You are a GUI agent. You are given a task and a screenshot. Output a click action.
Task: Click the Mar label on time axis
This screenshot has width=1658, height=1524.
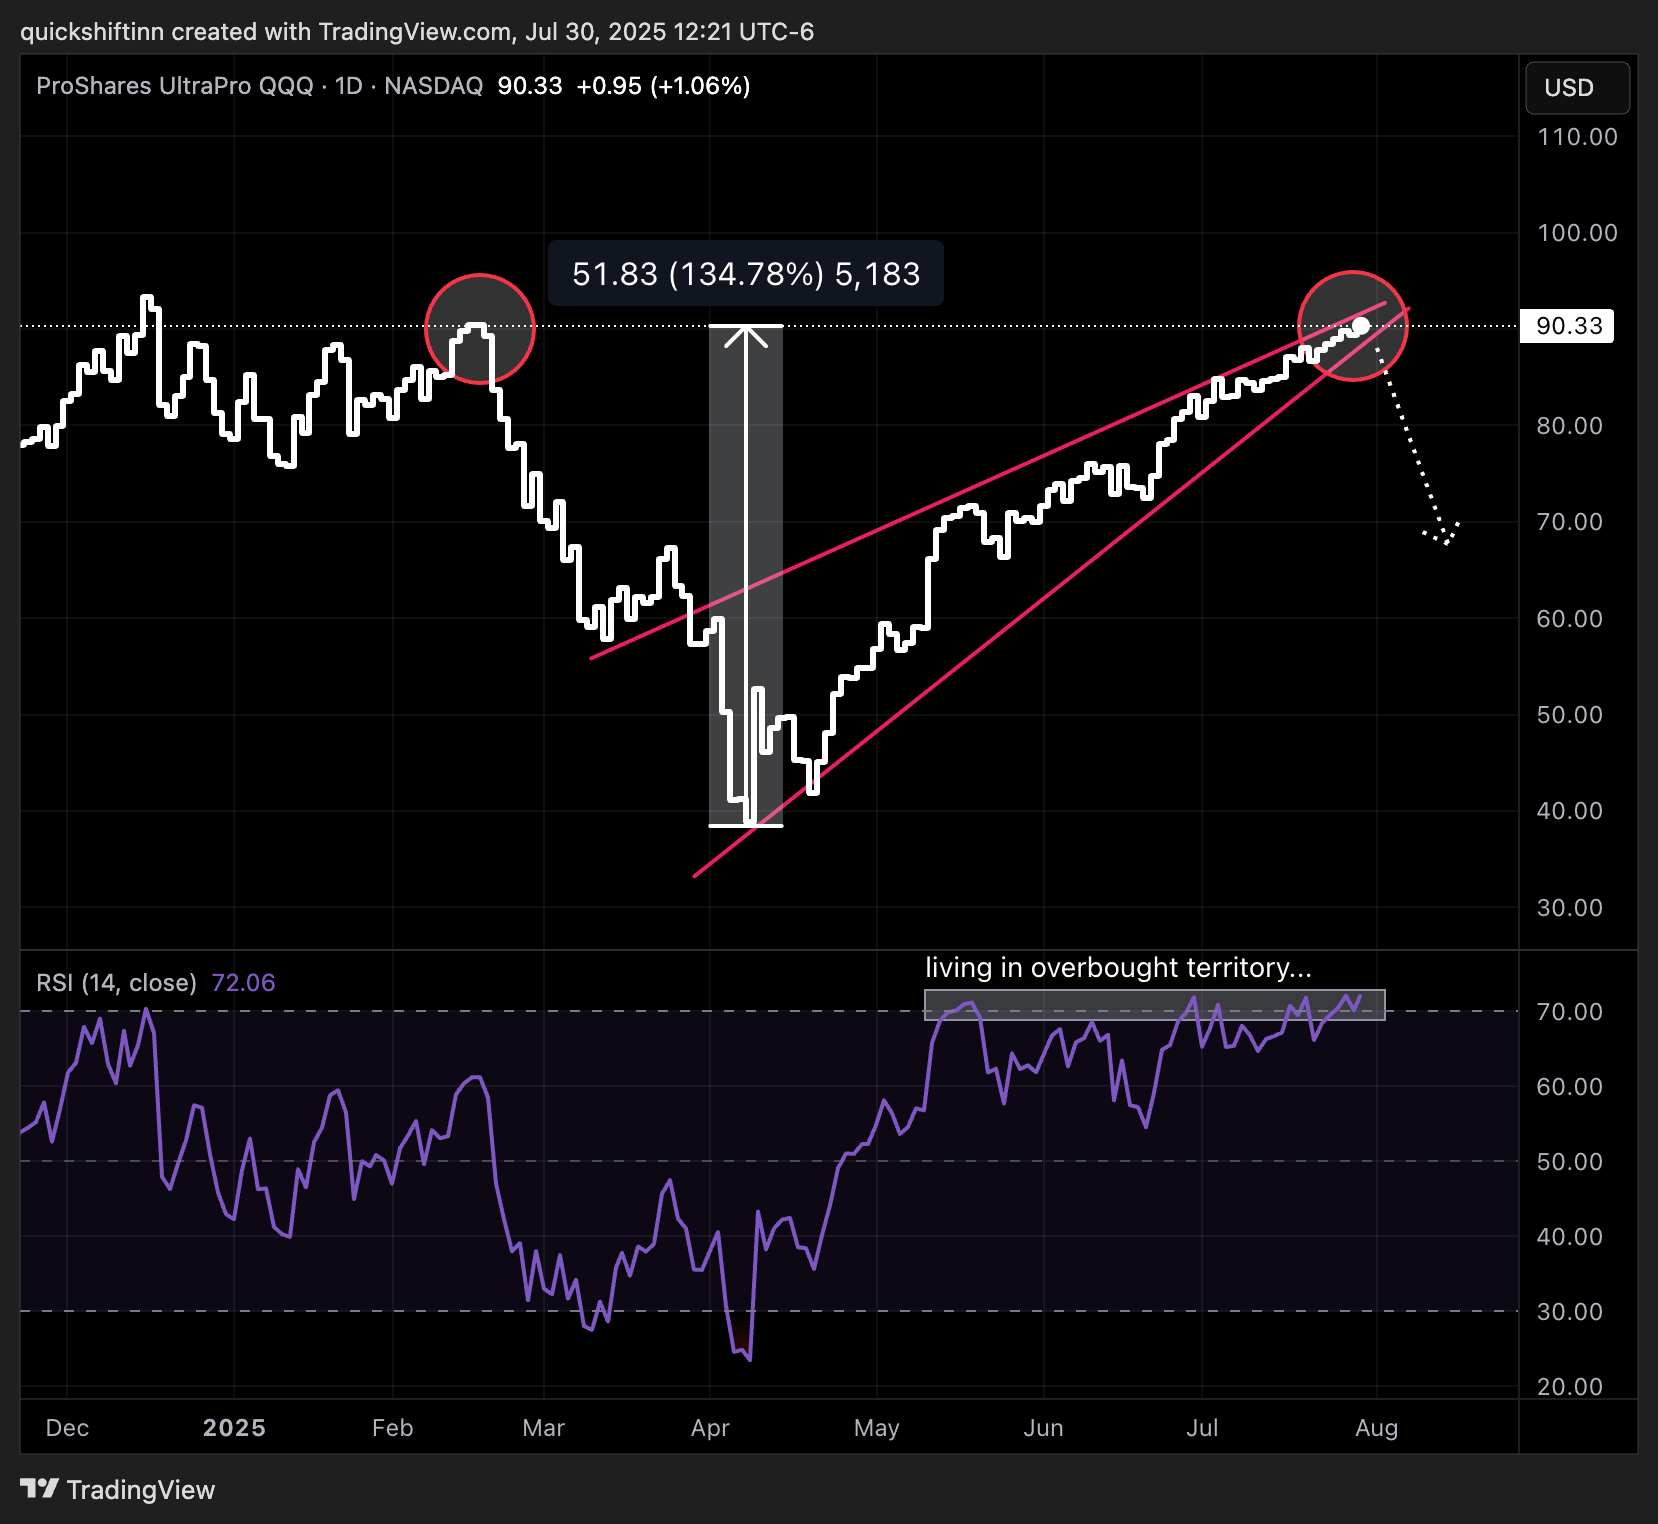[x=543, y=1428]
